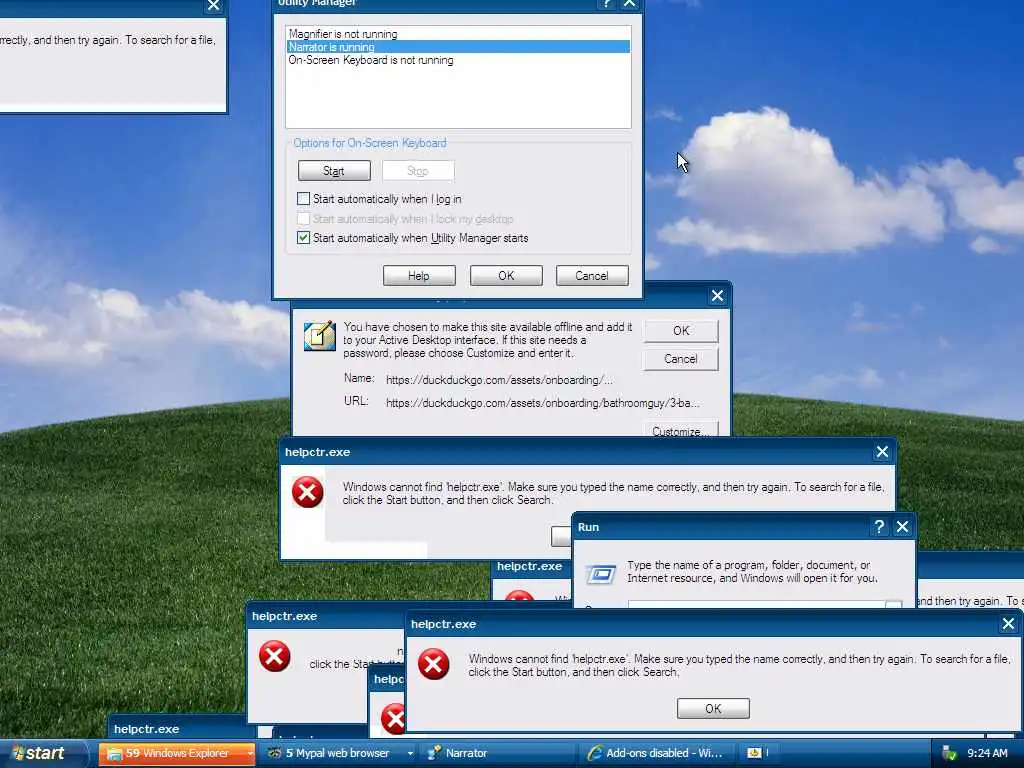
Task: Expand the Windows Explorer group dropdown arrow
Action: click(x=249, y=754)
